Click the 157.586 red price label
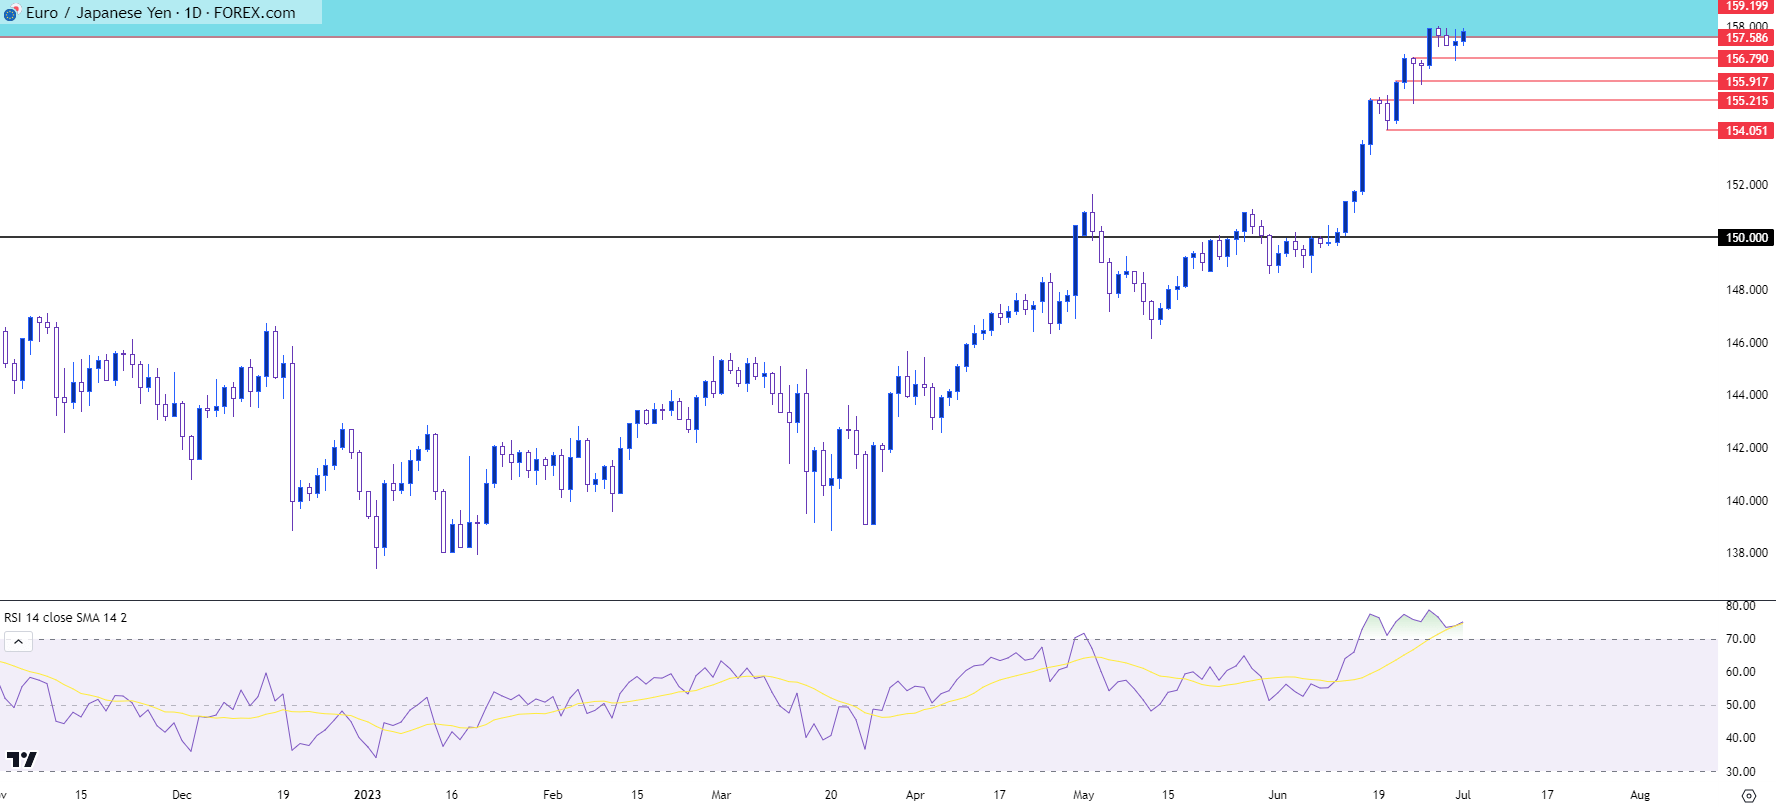This screenshot has width=1776, height=807. click(x=1746, y=38)
